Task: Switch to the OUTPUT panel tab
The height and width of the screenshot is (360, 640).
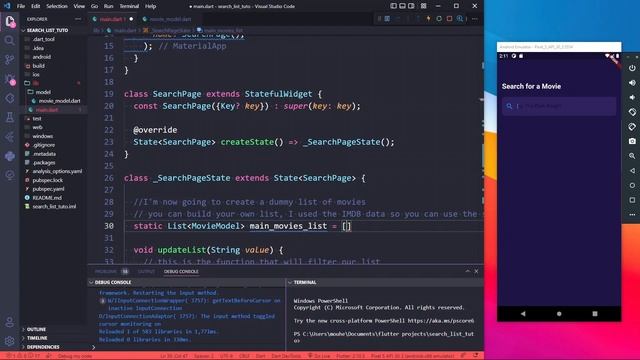Action: [146, 271]
